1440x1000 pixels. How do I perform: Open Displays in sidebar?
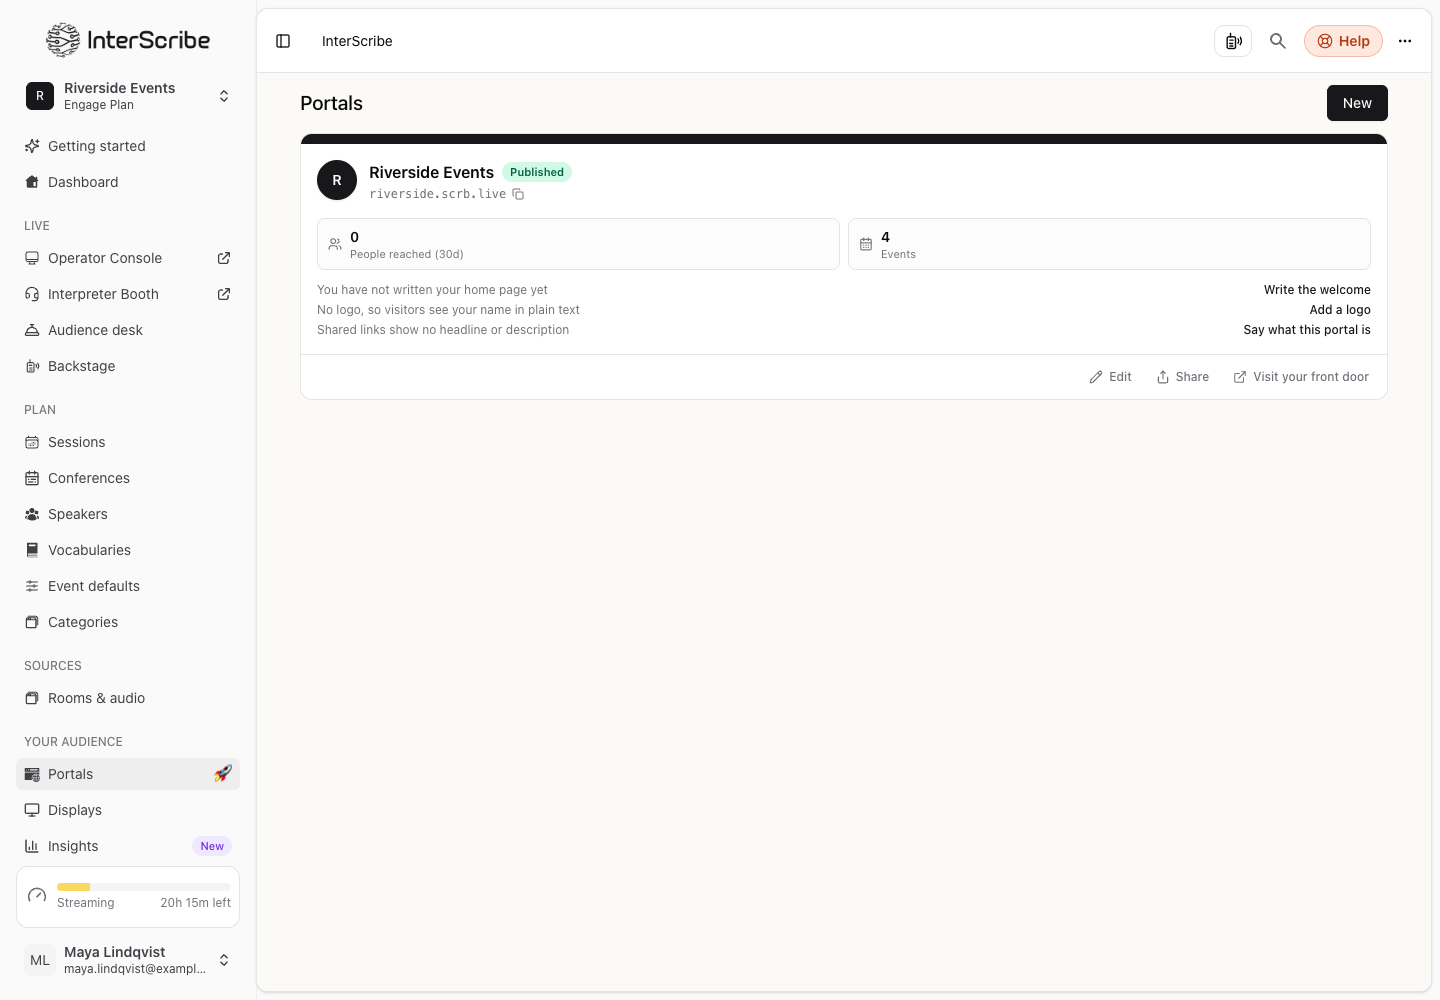coord(128,810)
